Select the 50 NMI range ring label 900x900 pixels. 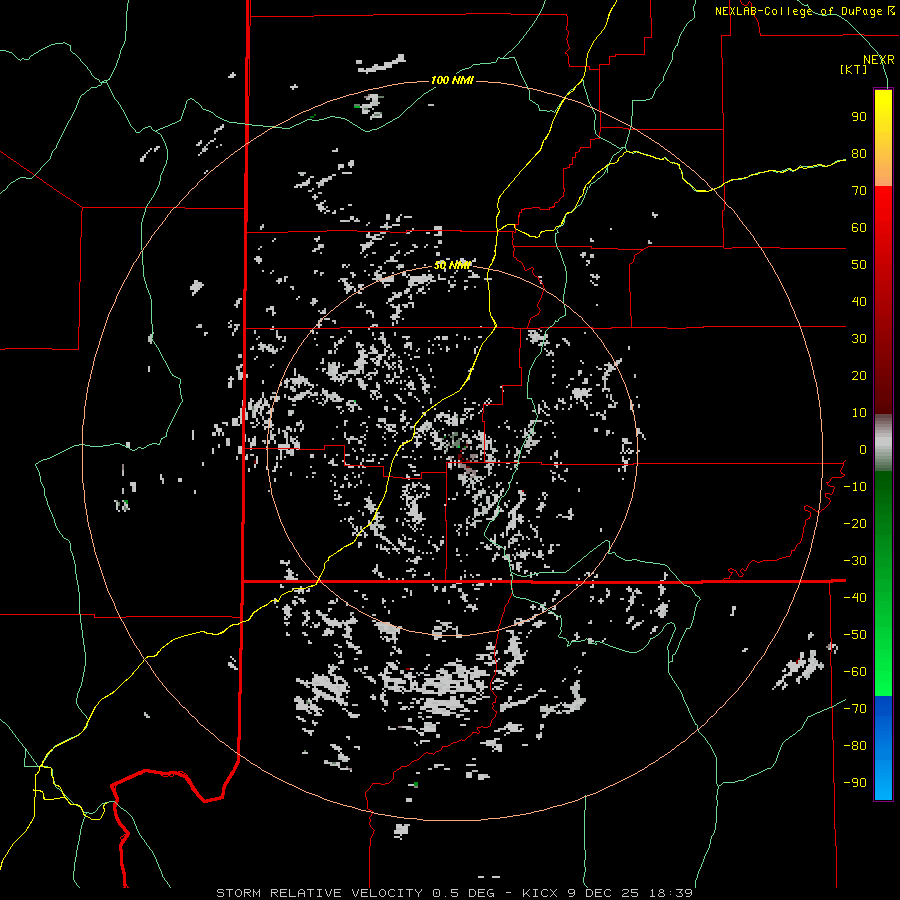point(452,265)
